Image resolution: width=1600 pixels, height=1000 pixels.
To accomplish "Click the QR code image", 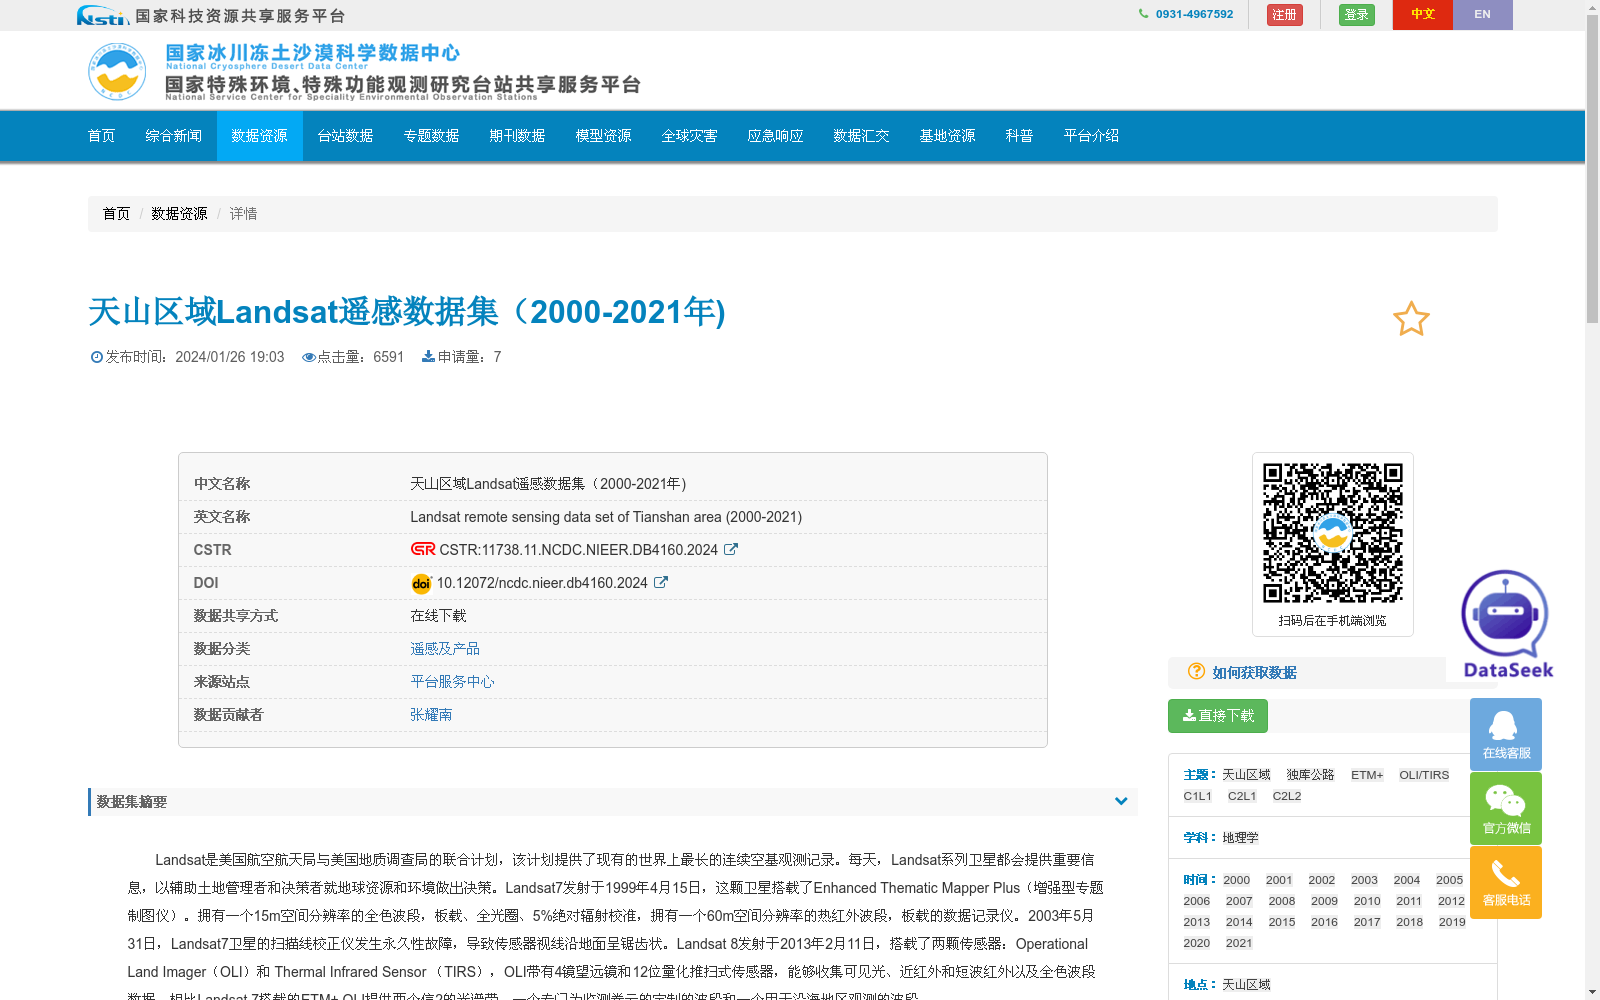I will [1333, 533].
